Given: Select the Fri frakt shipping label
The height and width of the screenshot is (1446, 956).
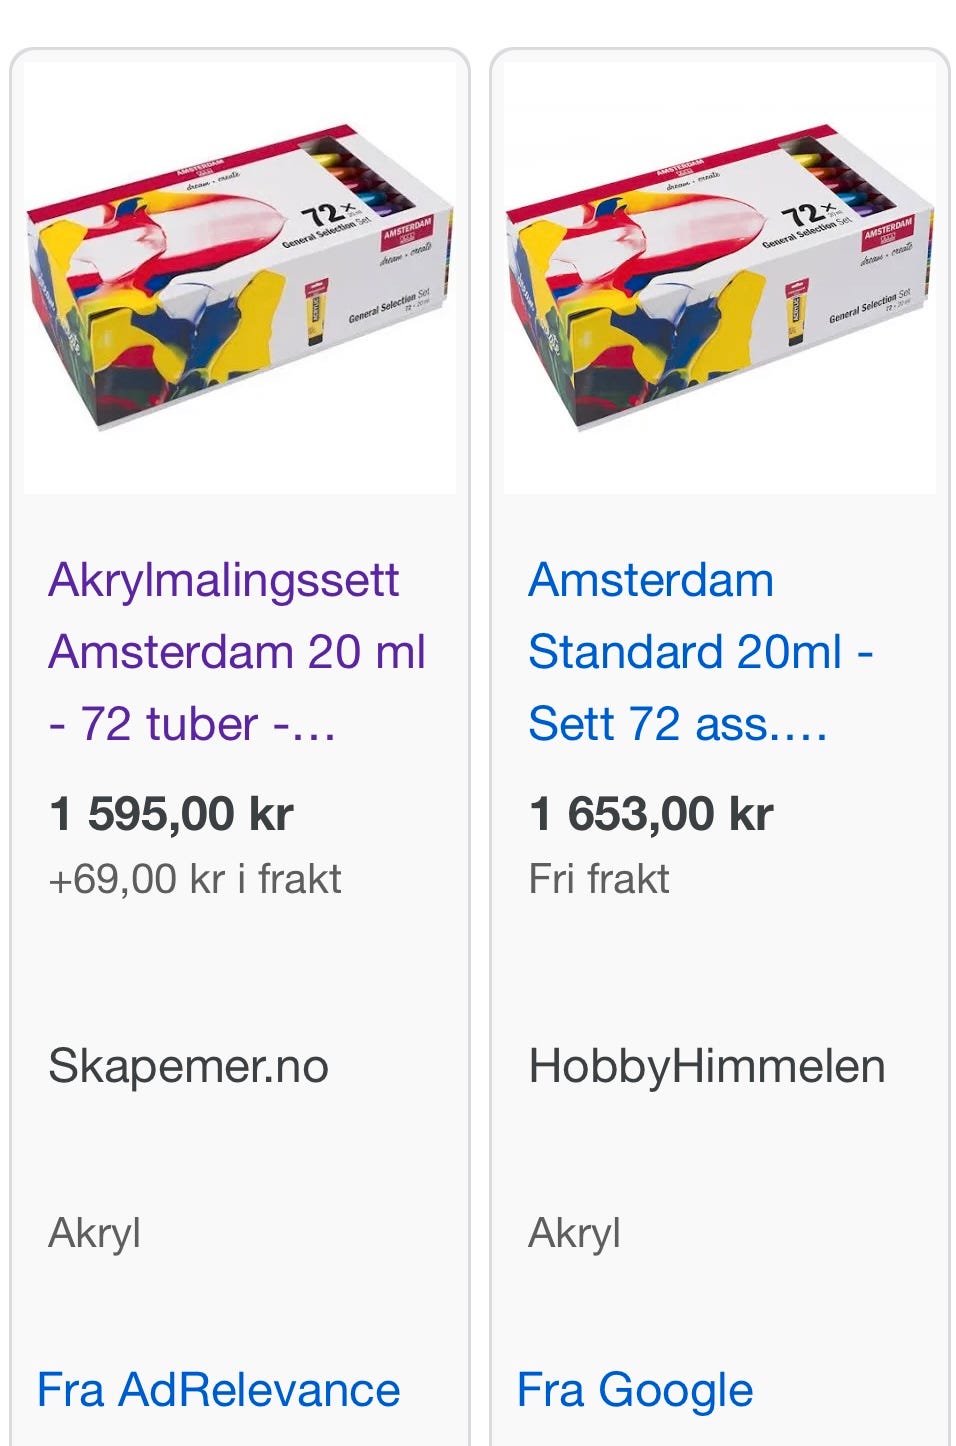Looking at the screenshot, I should pos(598,879).
